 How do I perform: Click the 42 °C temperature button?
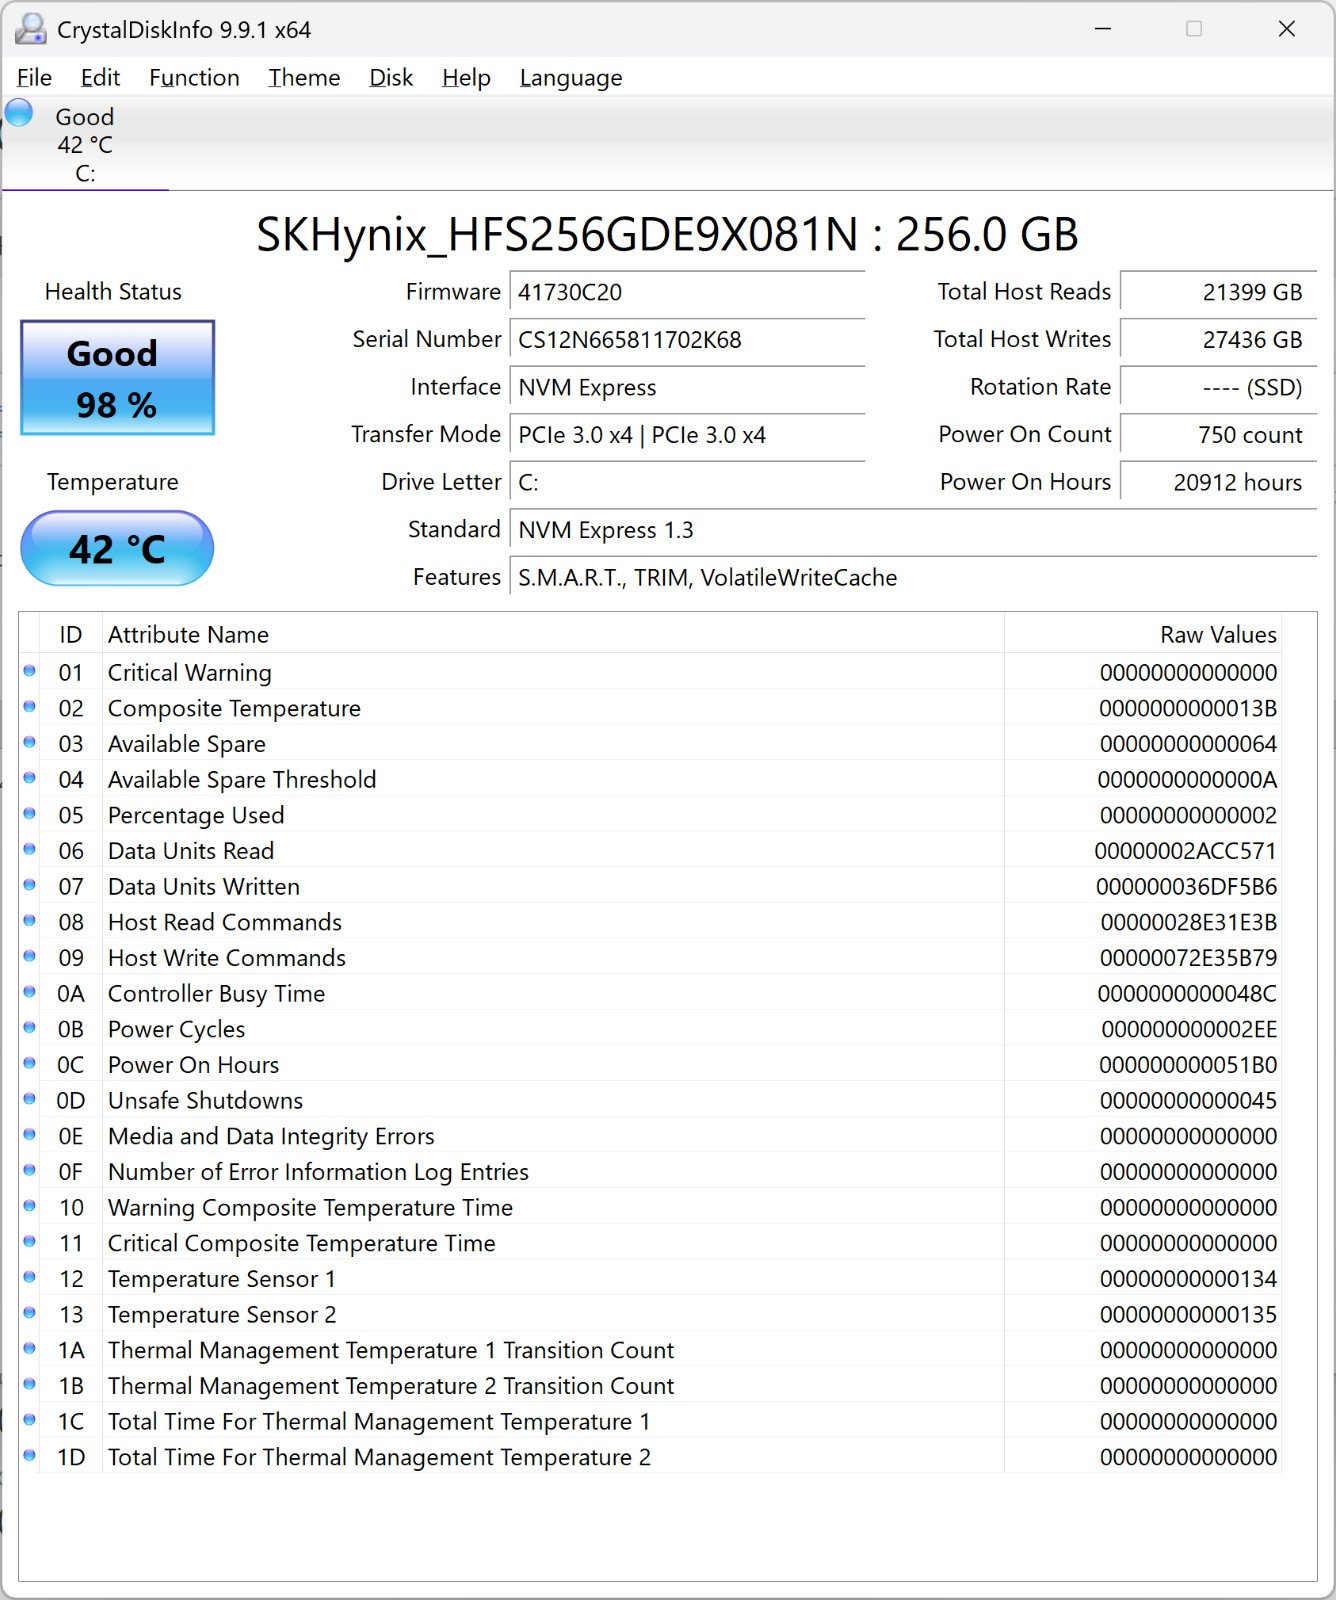point(117,548)
